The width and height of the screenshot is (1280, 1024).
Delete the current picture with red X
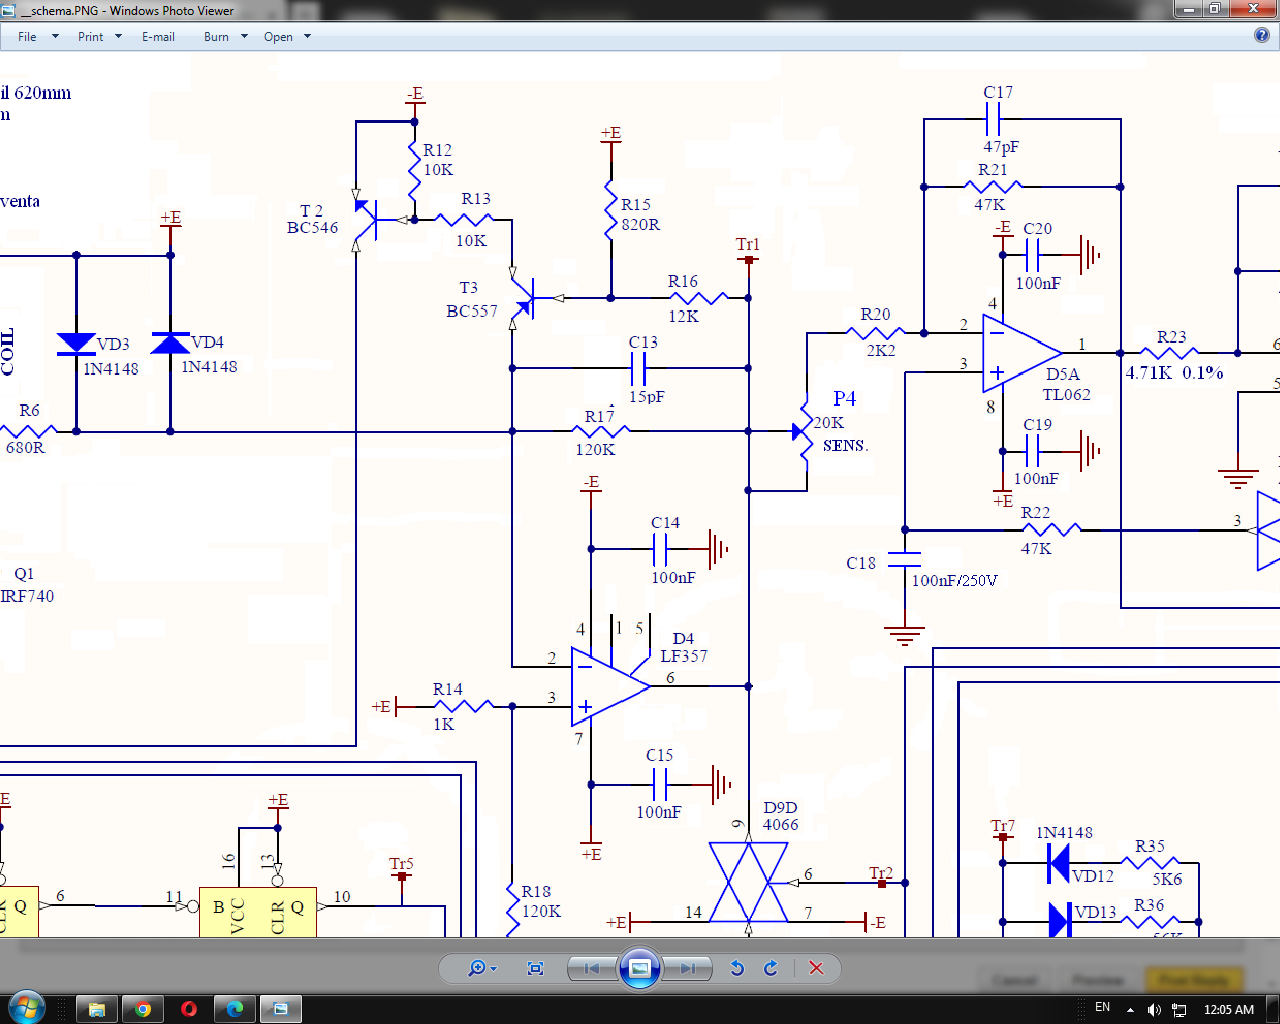816,968
